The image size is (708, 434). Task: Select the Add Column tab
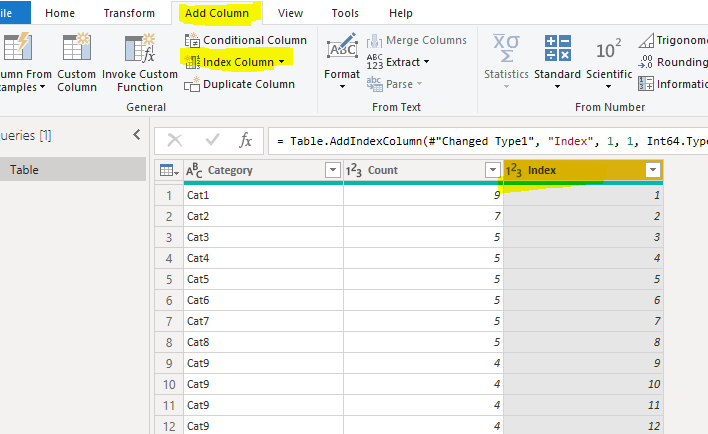coord(217,13)
